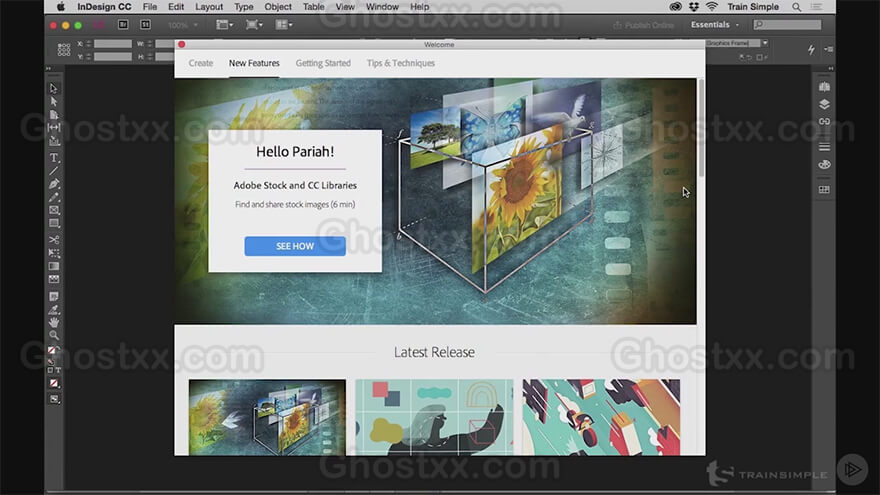Viewport: 880px width, 495px height.
Task: Click the Publish Online button
Action: click(643, 25)
